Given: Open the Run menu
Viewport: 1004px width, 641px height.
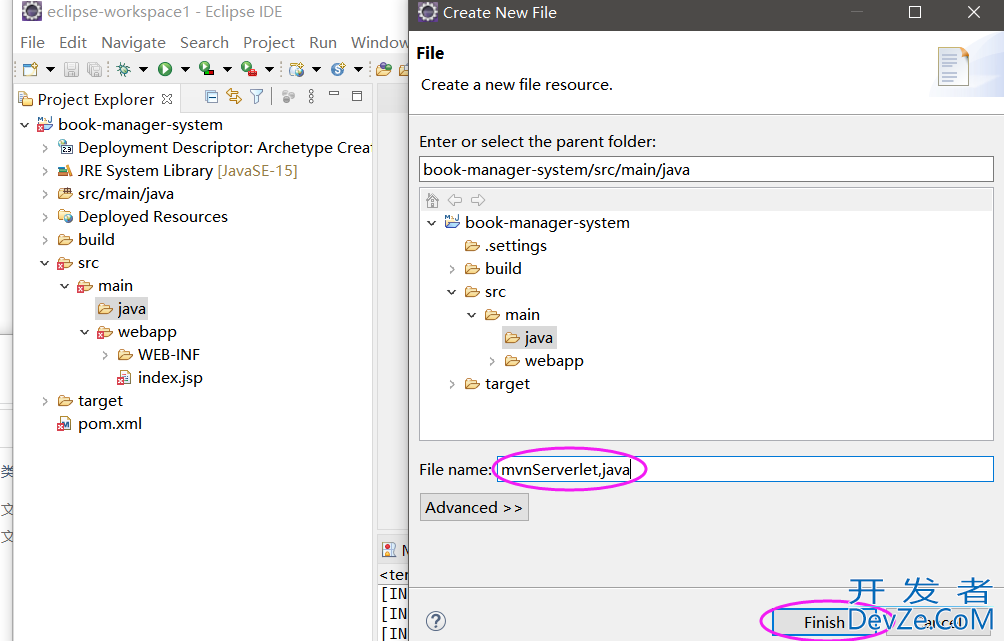Looking at the screenshot, I should (323, 42).
